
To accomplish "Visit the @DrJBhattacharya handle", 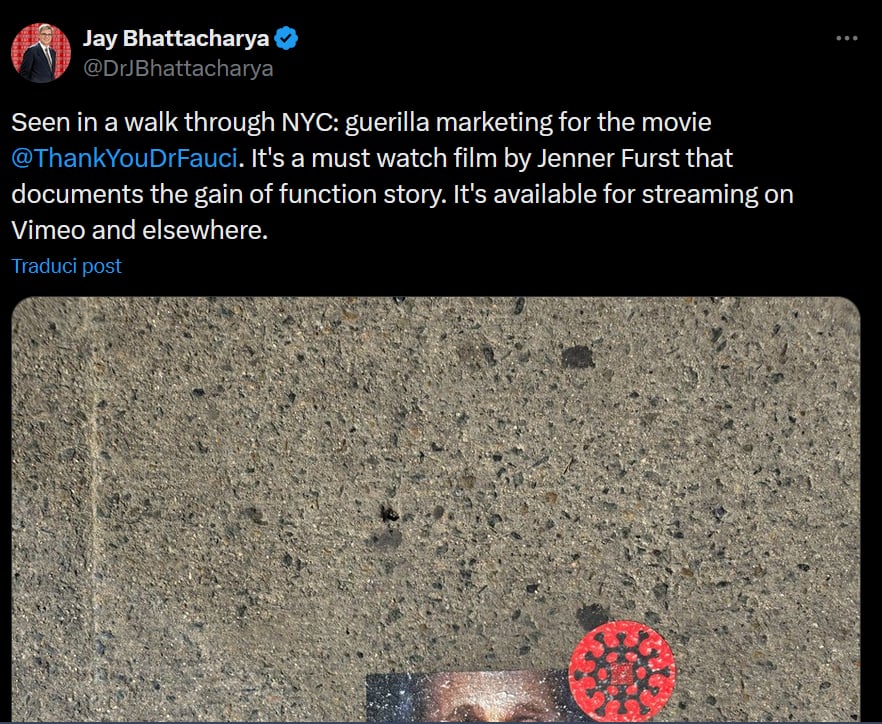I will tap(178, 68).
